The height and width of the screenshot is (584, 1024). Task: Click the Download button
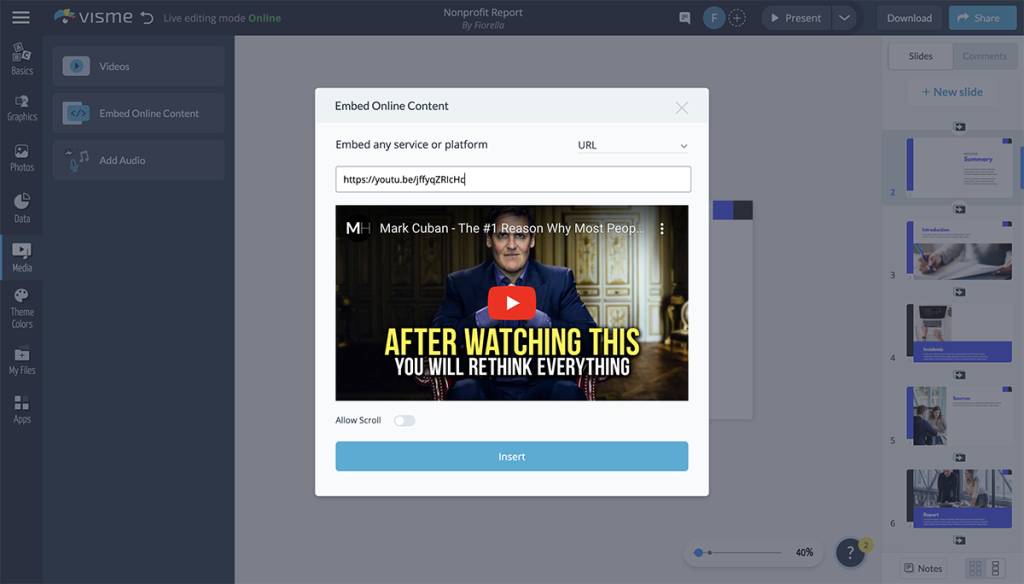[908, 17]
